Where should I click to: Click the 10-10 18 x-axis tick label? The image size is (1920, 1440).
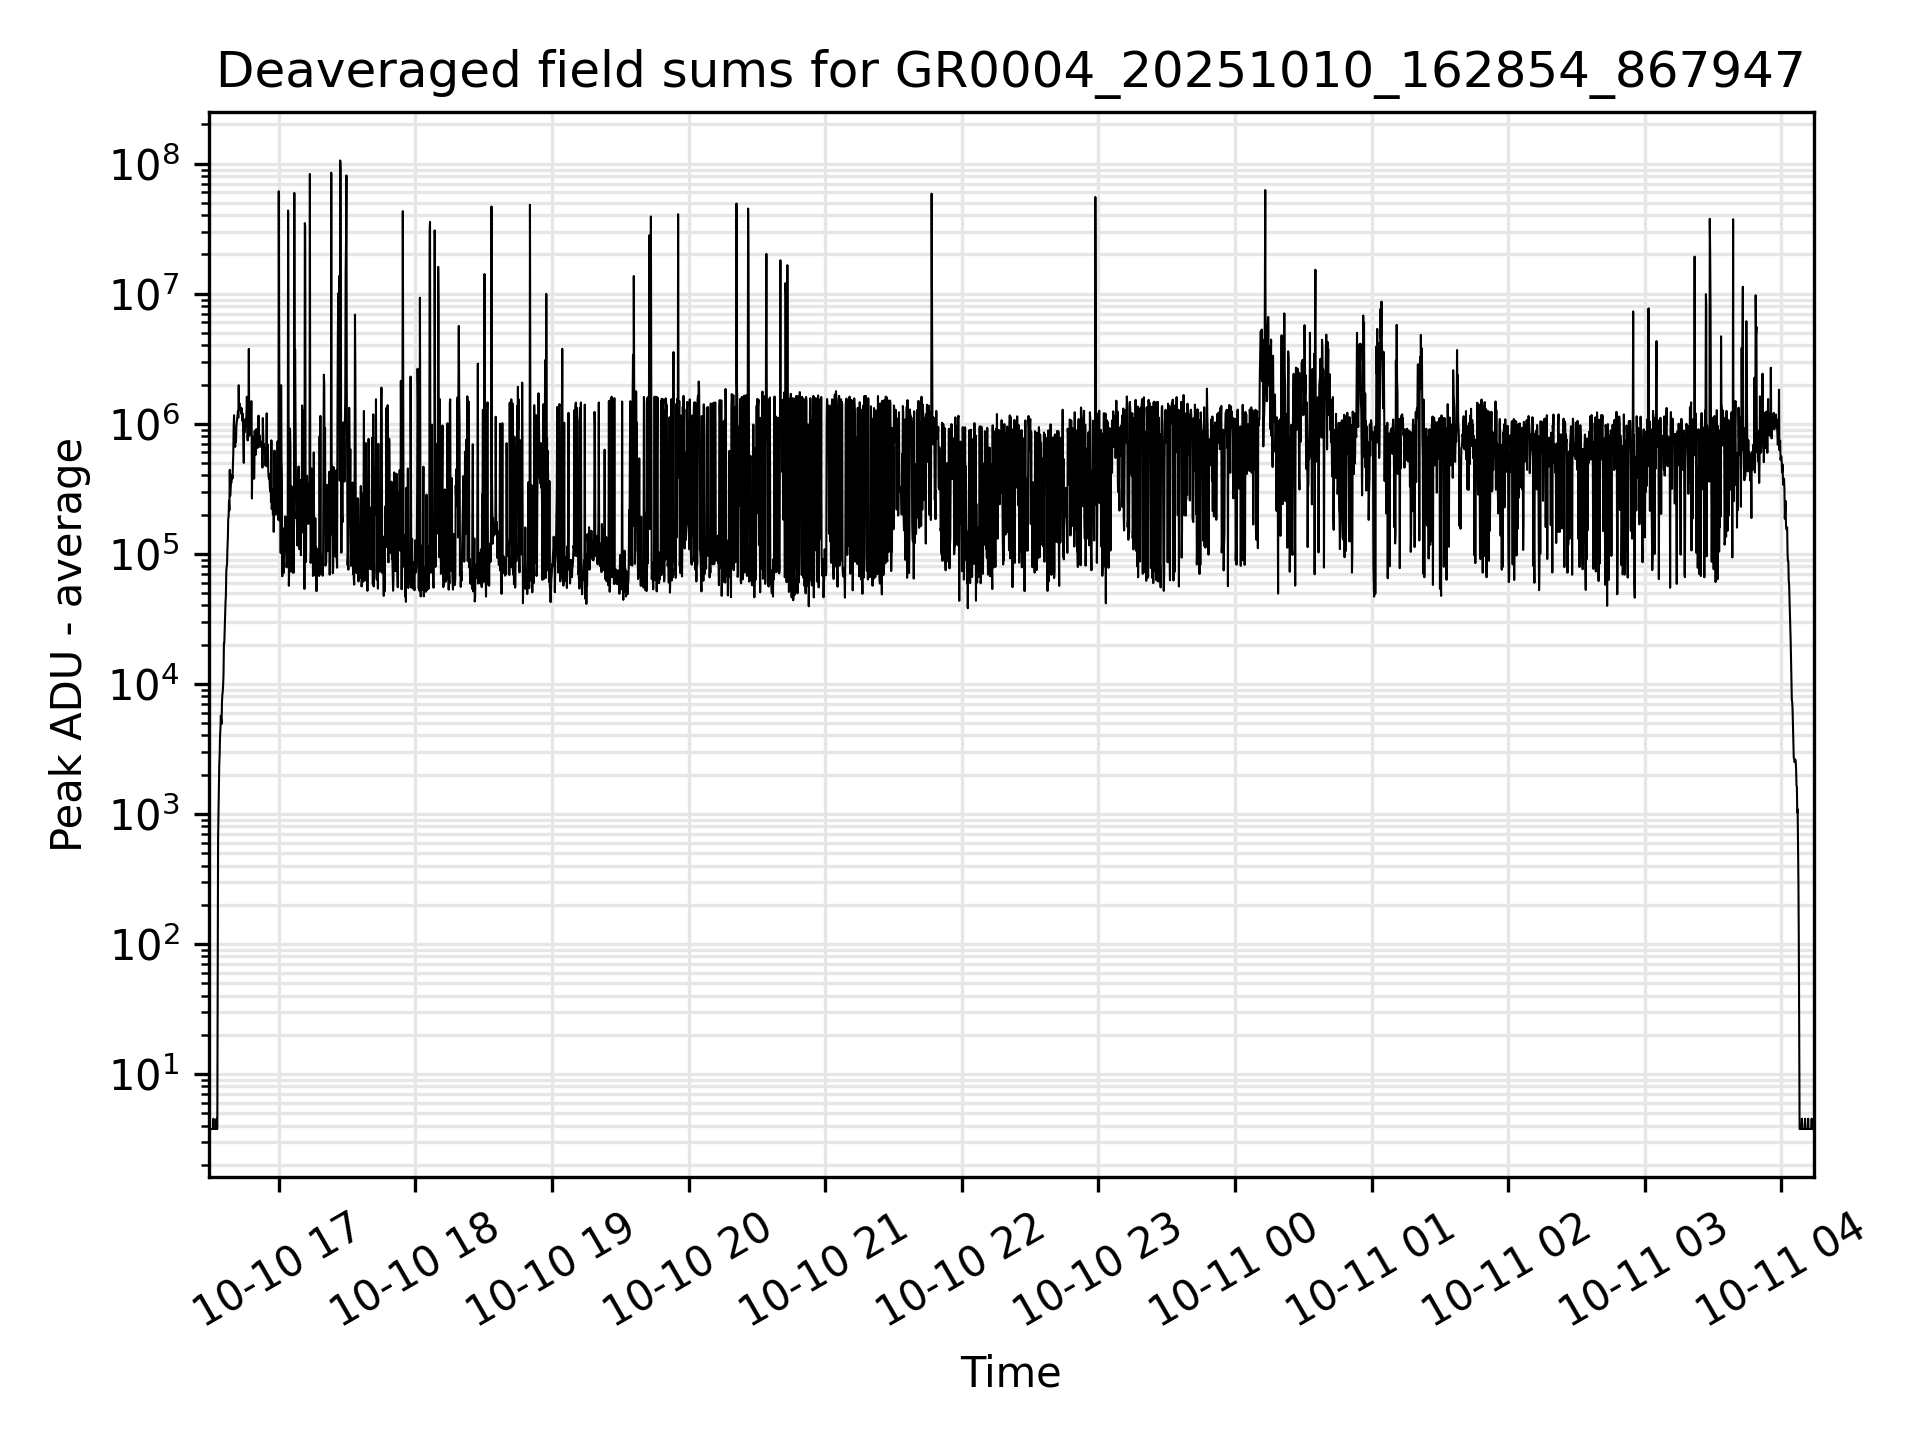point(415,1268)
